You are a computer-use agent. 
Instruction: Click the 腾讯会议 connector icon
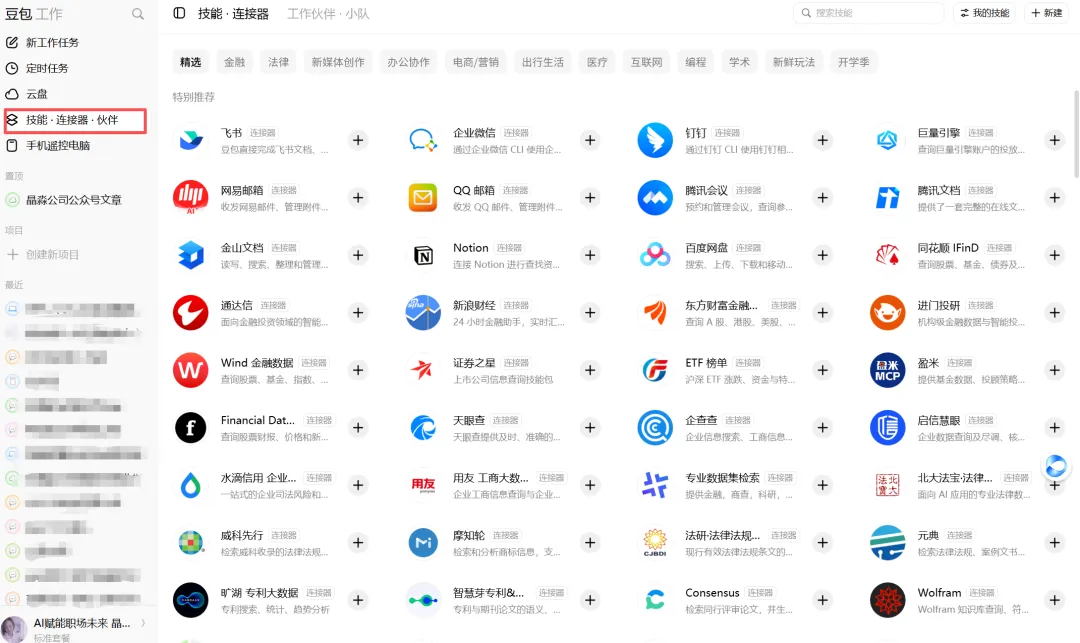[x=655, y=198]
